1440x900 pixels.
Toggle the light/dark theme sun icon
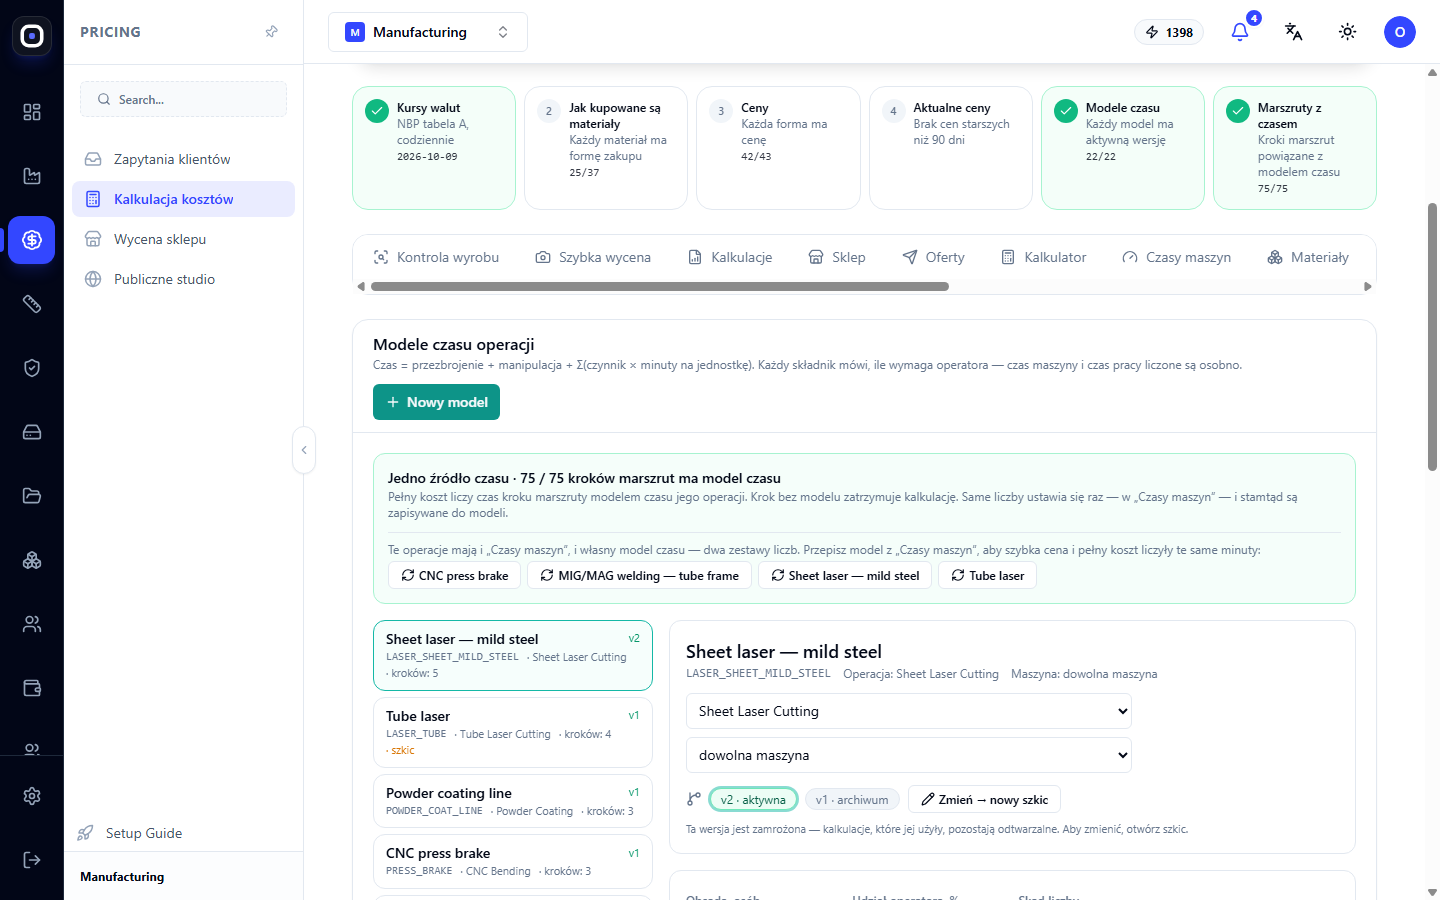click(x=1348, y=32)
